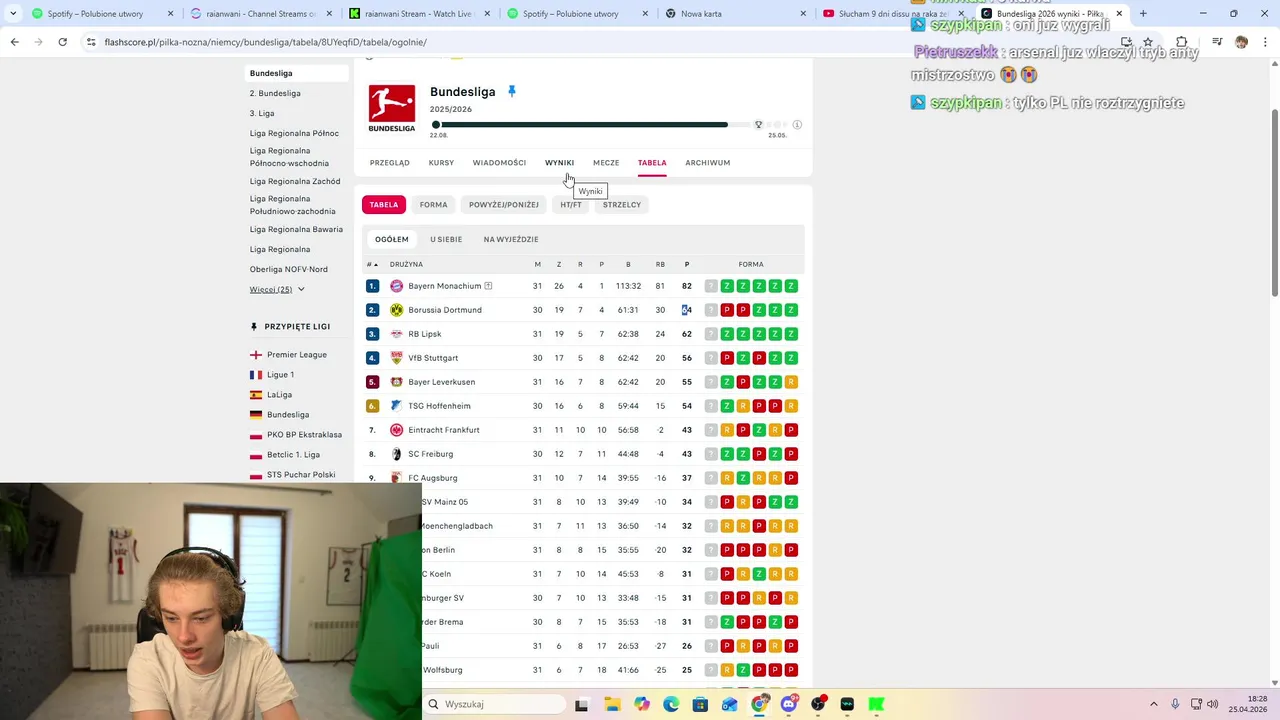Click Borussia Dortmund's first red P form badge

point(727,310)
